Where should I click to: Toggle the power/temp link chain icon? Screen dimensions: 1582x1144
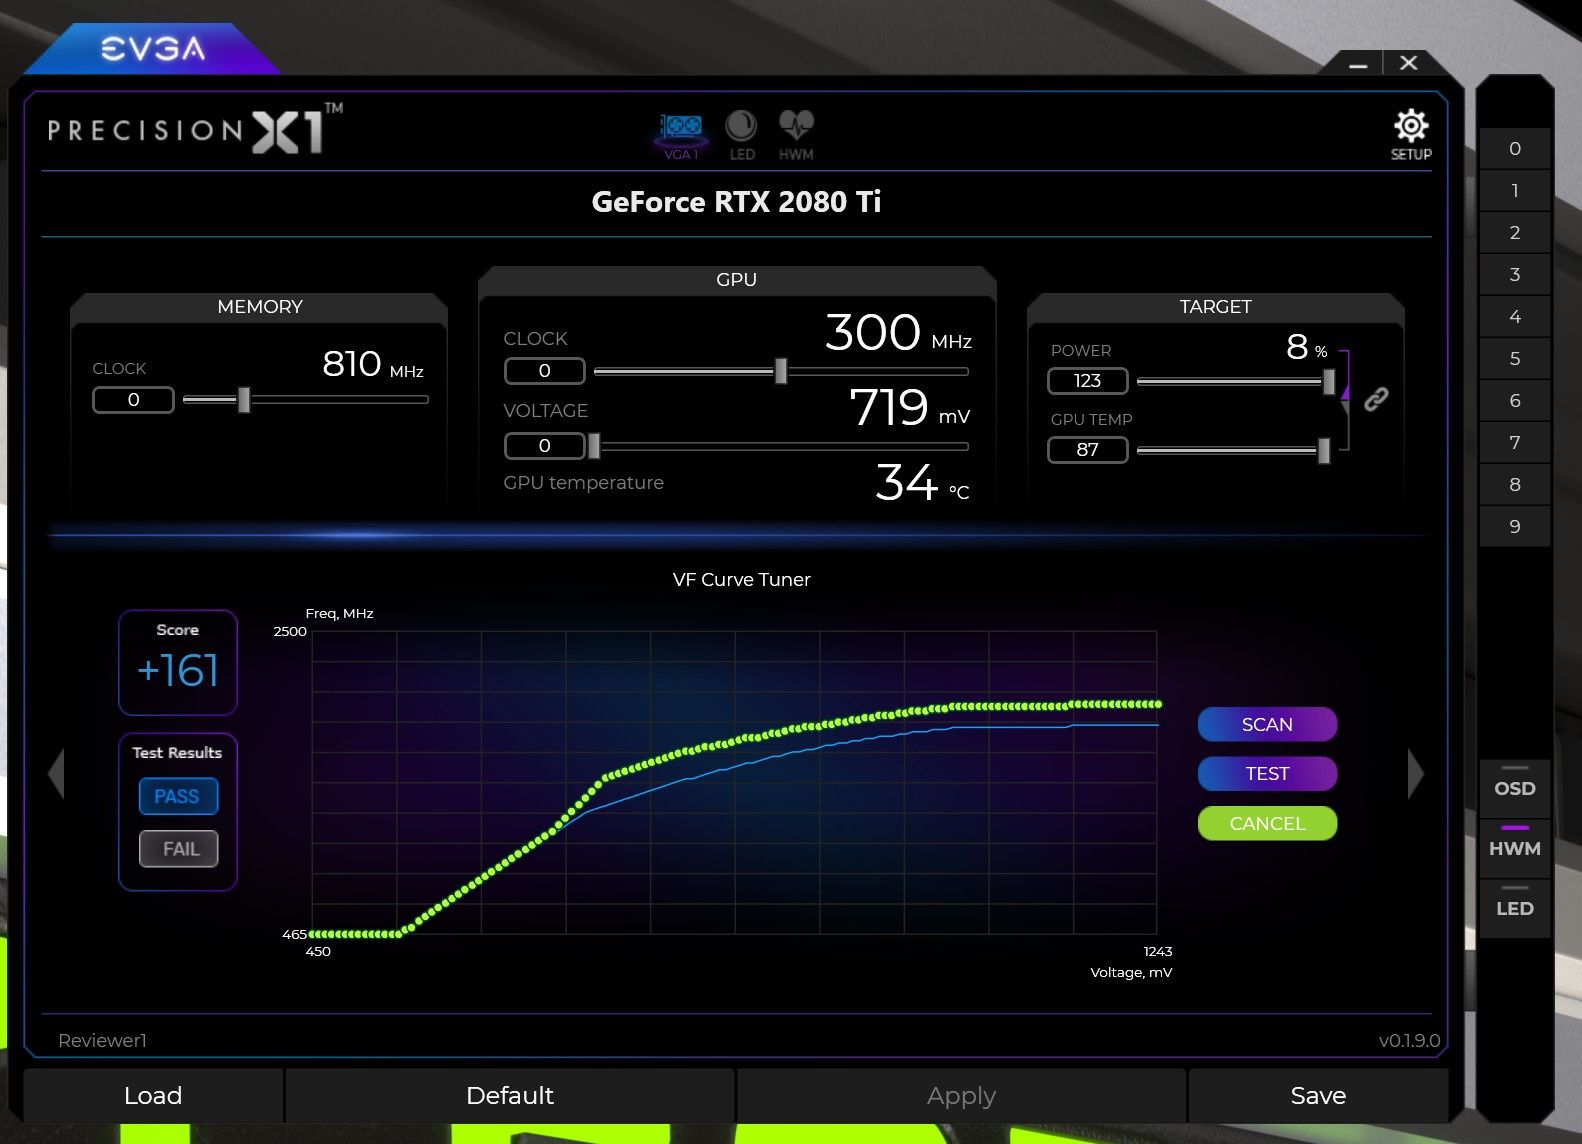[x=1376, y=399]
